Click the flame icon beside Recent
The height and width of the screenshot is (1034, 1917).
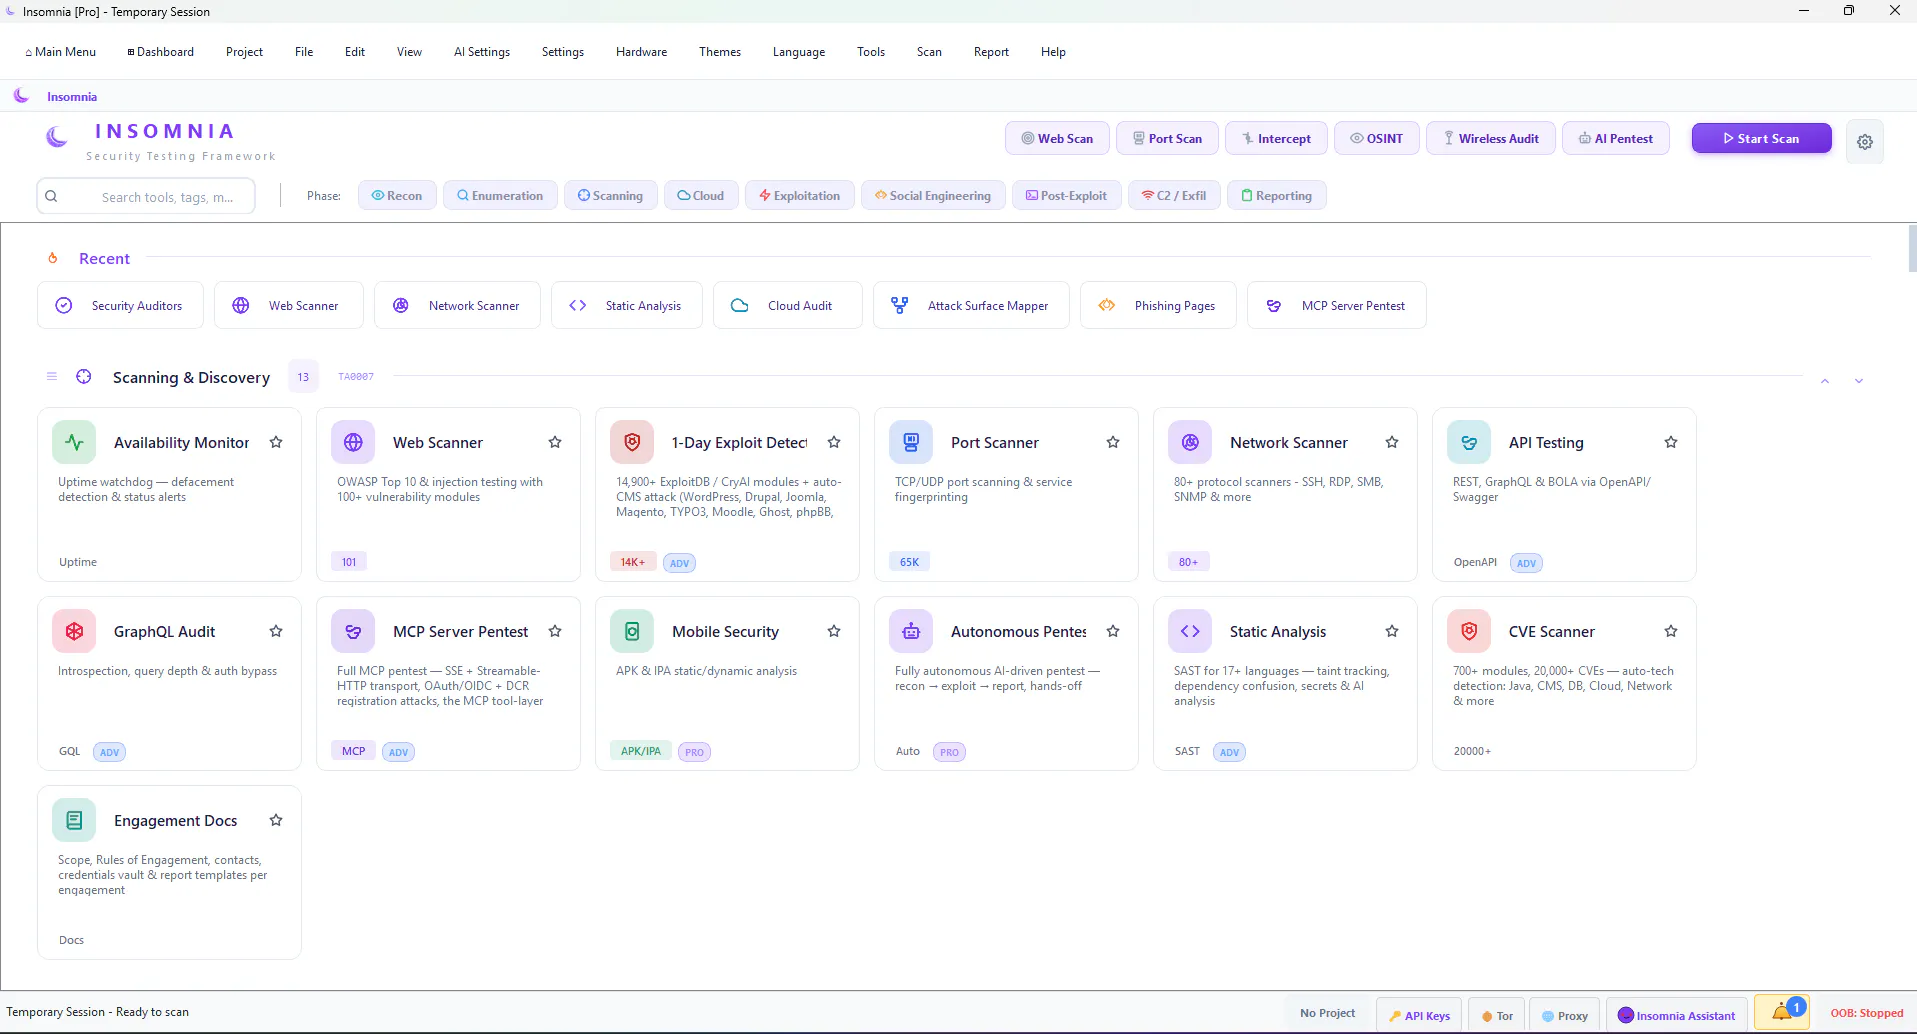[x=53, y=258]
